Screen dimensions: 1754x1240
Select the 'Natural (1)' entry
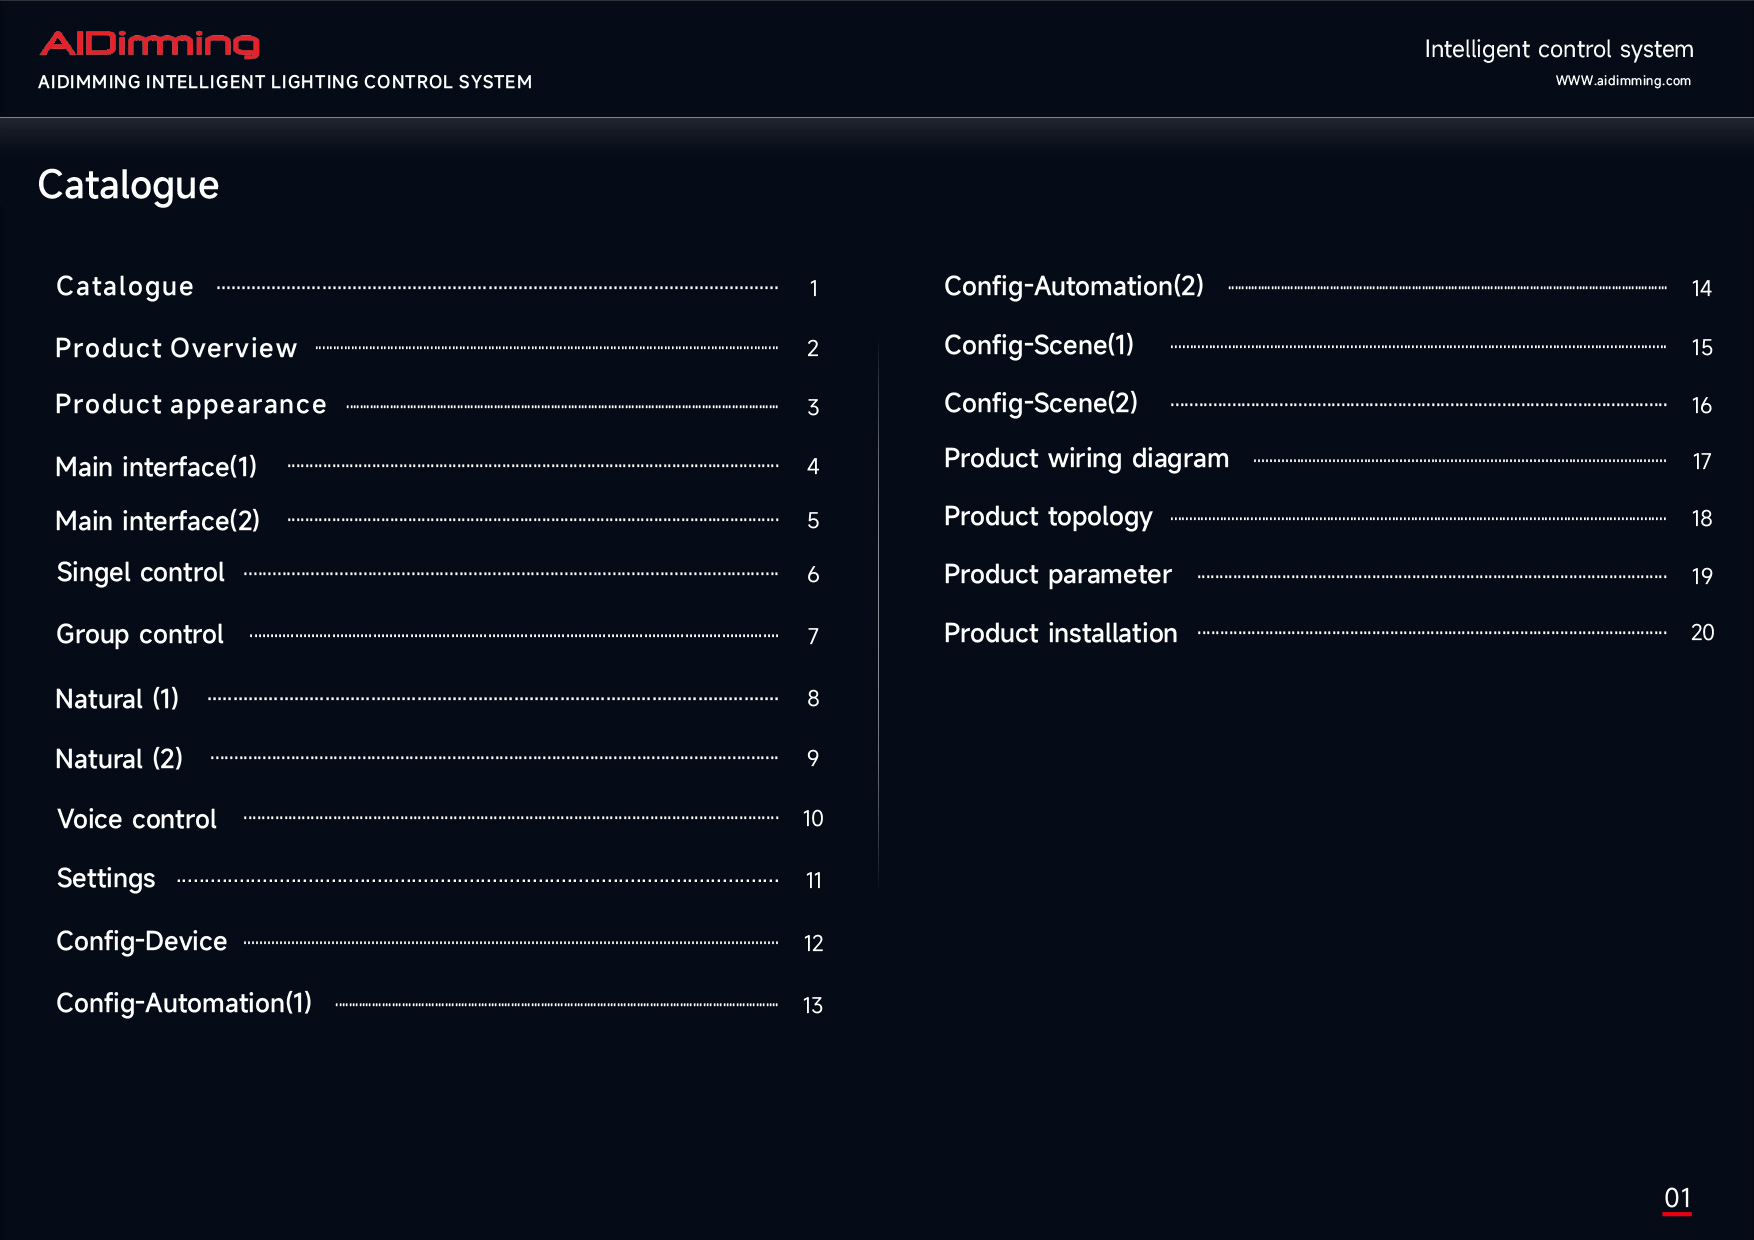[x=117, y=699]
